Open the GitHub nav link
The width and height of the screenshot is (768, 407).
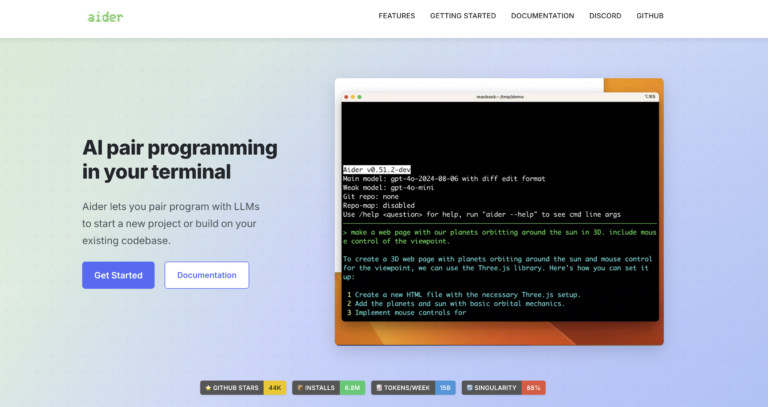(650, 16)
